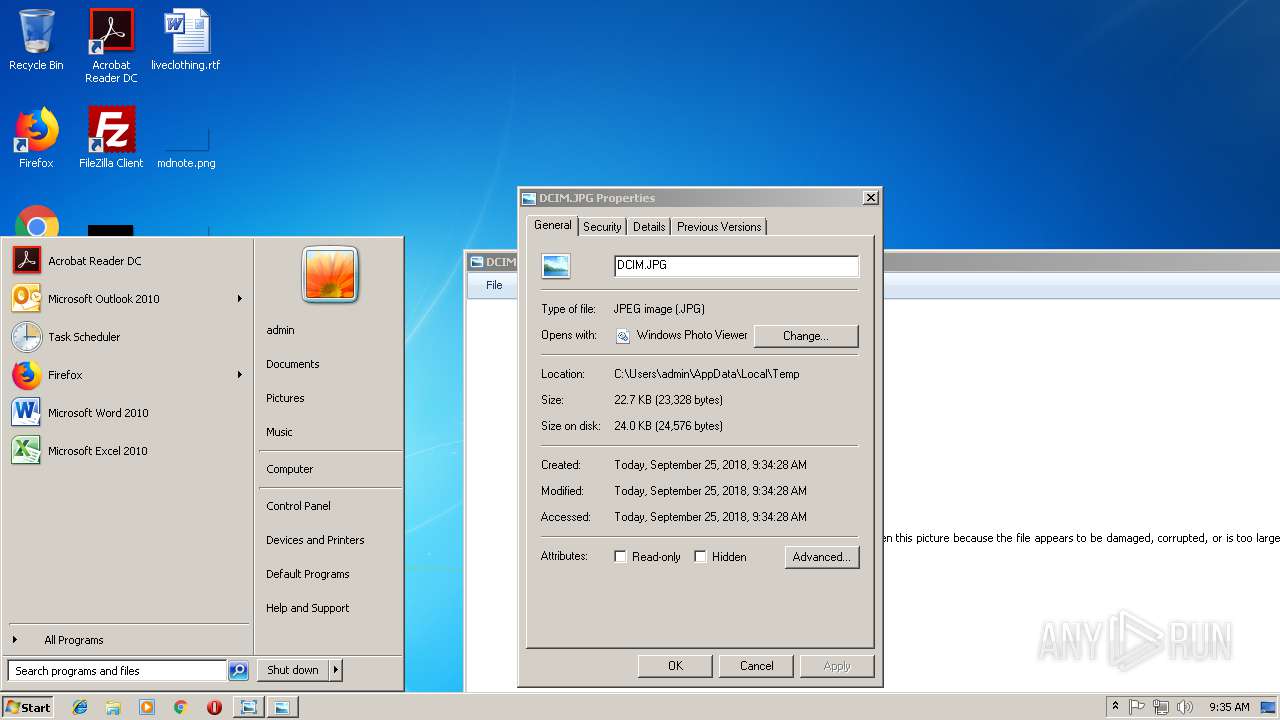The width and height of the screenshot is (1280, 720).
Task: Open Opera from taskbar
Action: point(214,707)
